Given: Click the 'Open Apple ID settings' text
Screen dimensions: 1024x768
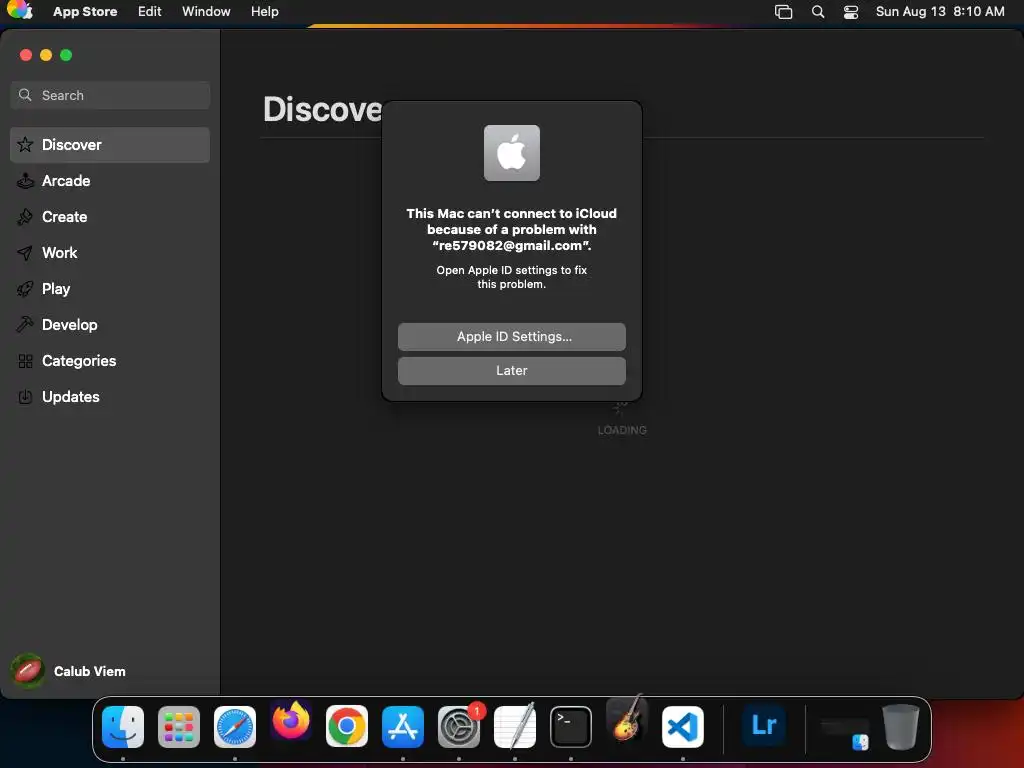Looking at the screenshot, I should tap(512, 277).
